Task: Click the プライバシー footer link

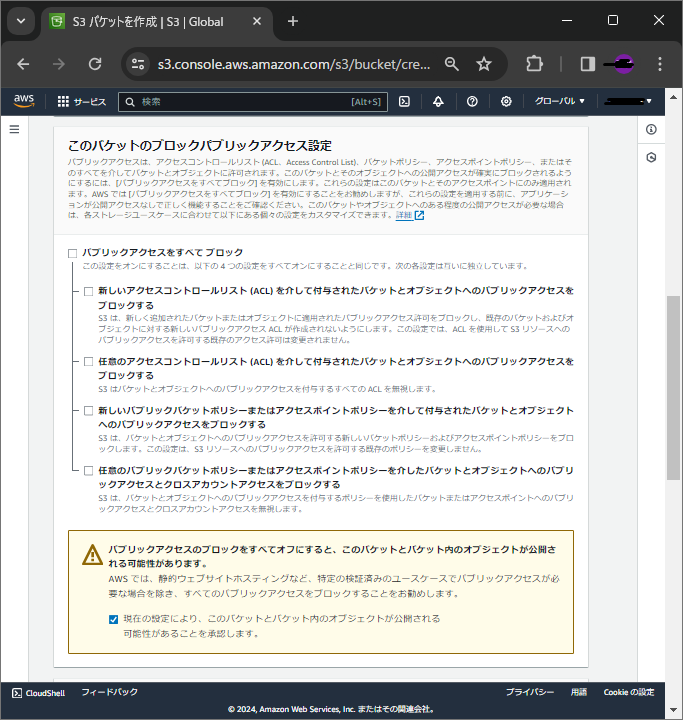Action: tap(530, 692)
